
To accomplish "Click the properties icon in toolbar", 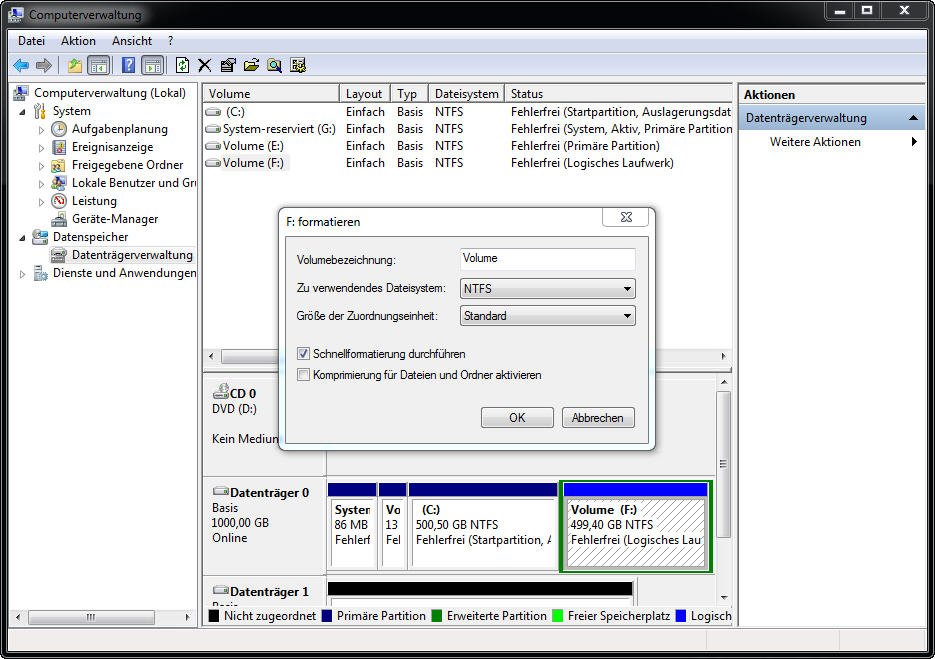I will (x=228, y=65).
